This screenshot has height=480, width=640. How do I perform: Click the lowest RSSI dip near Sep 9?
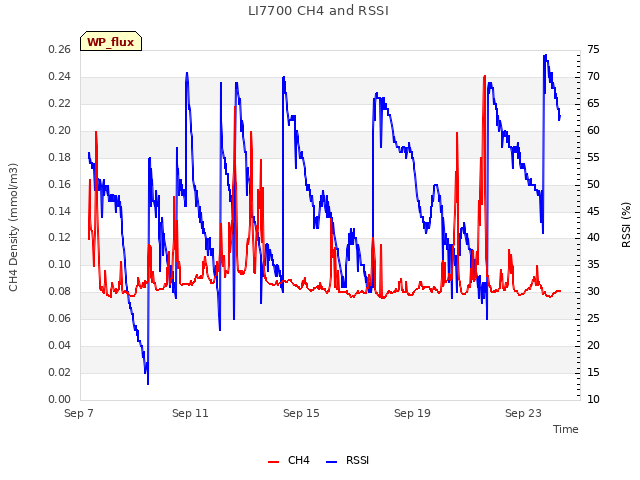(x=148, y=384)
